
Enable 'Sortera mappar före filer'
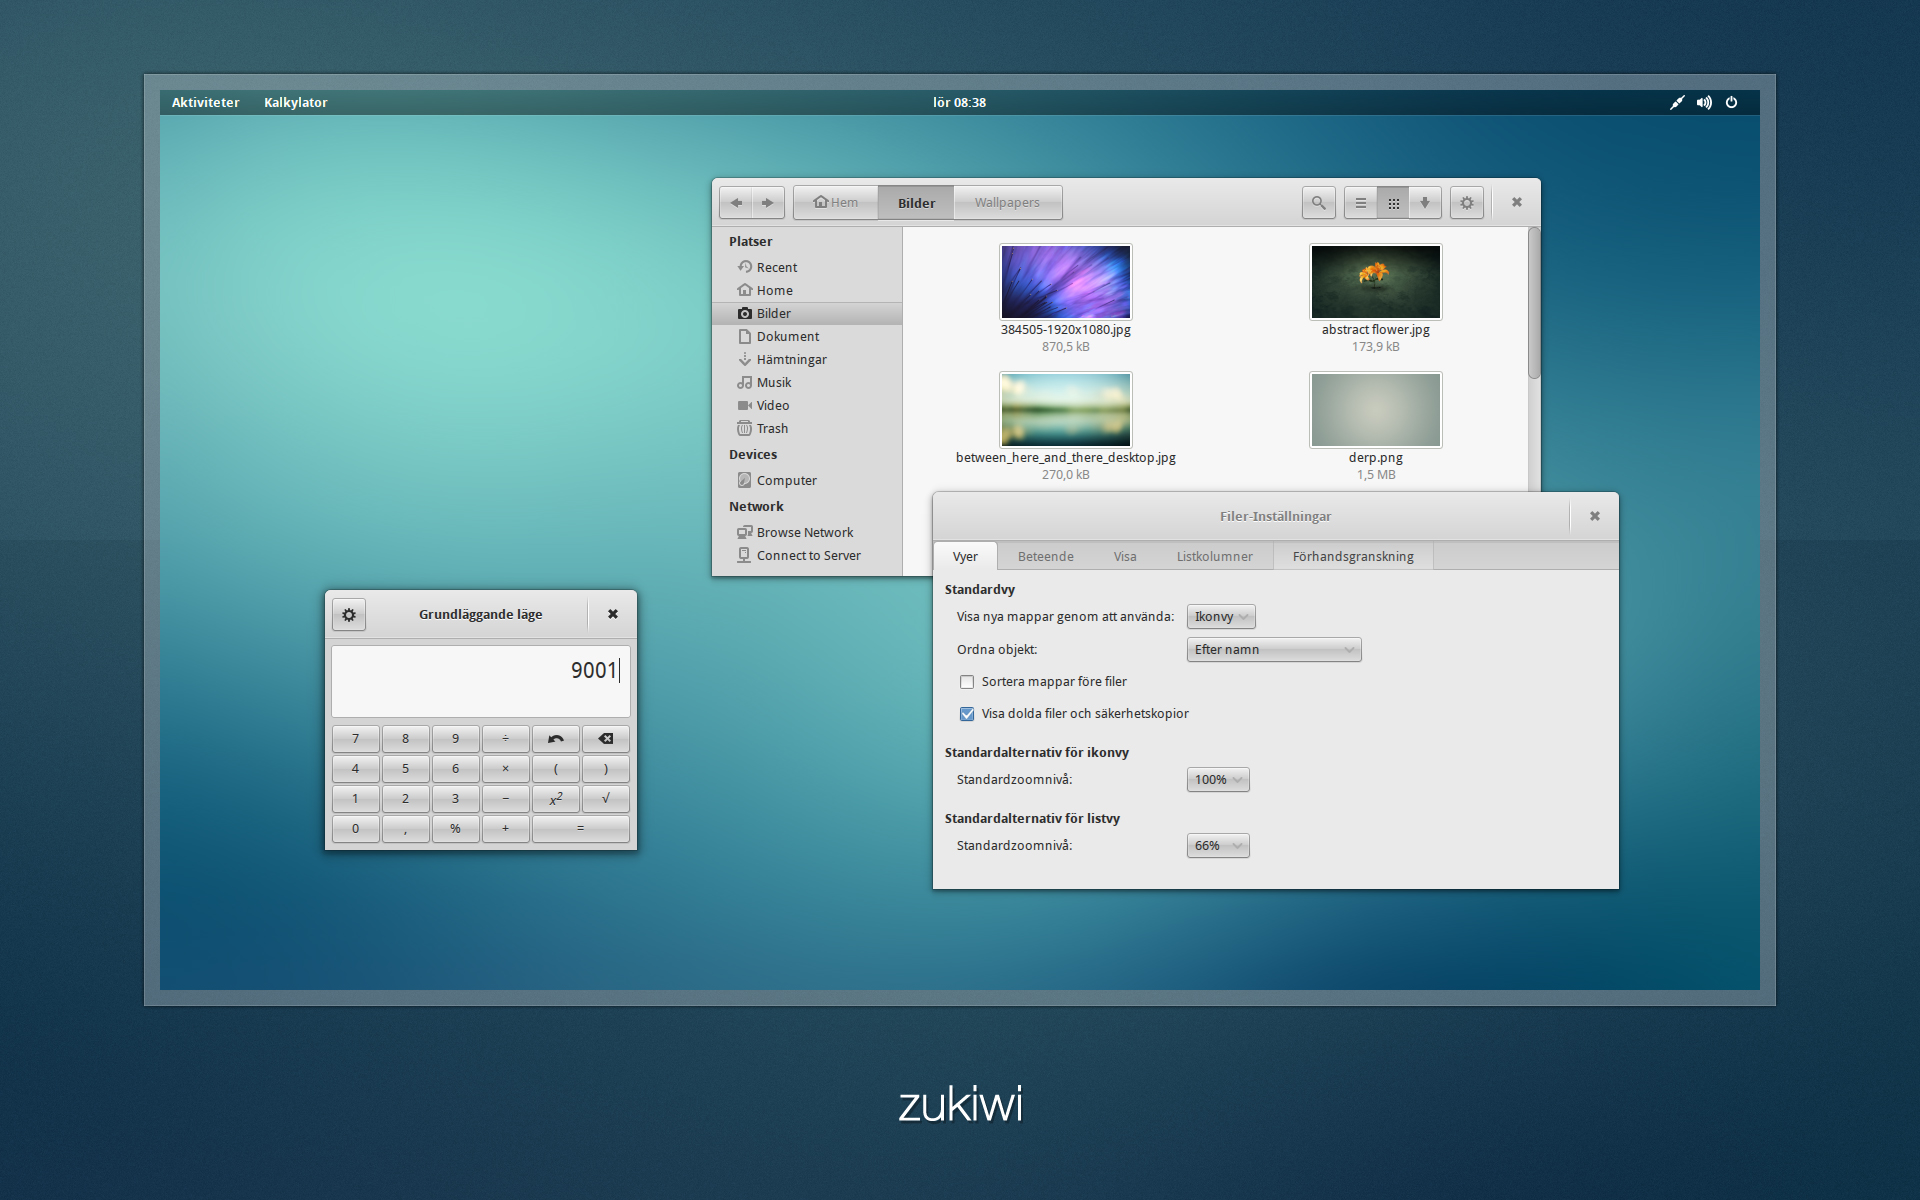(x=967, y=681)
